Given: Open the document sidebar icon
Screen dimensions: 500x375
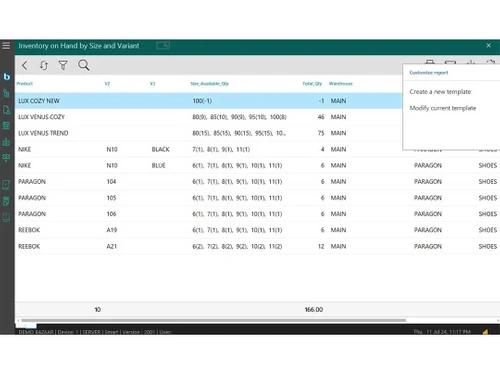Looking at the screenshot, I should tap(6, 110).
